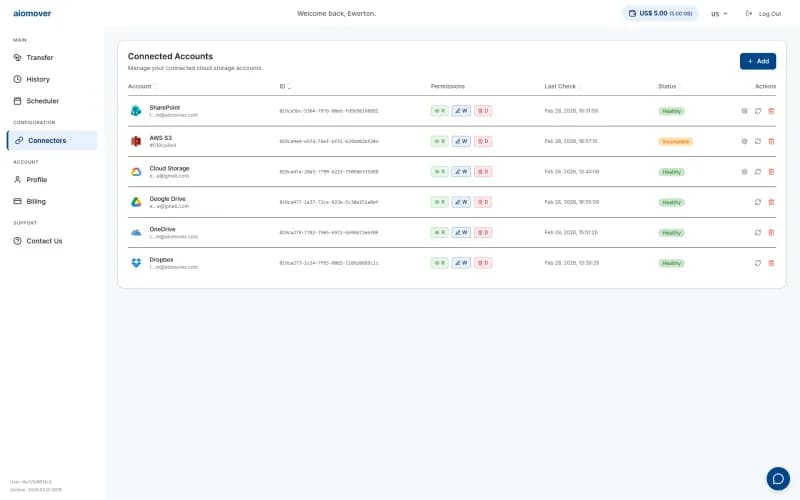
Task: Click the Google Drive account name
Action: tap(167, 199)
